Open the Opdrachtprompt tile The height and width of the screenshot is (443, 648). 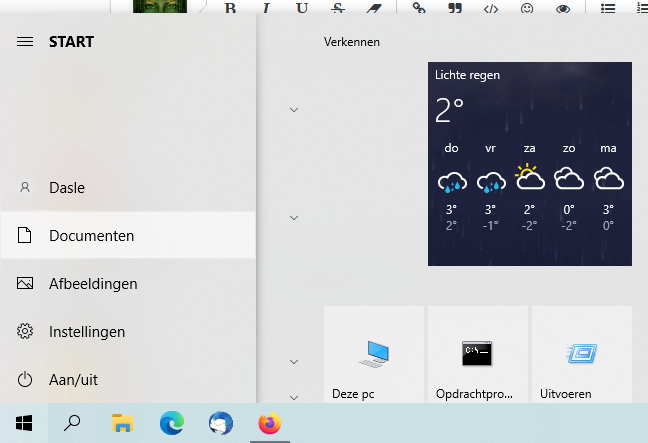pos(478,355)
